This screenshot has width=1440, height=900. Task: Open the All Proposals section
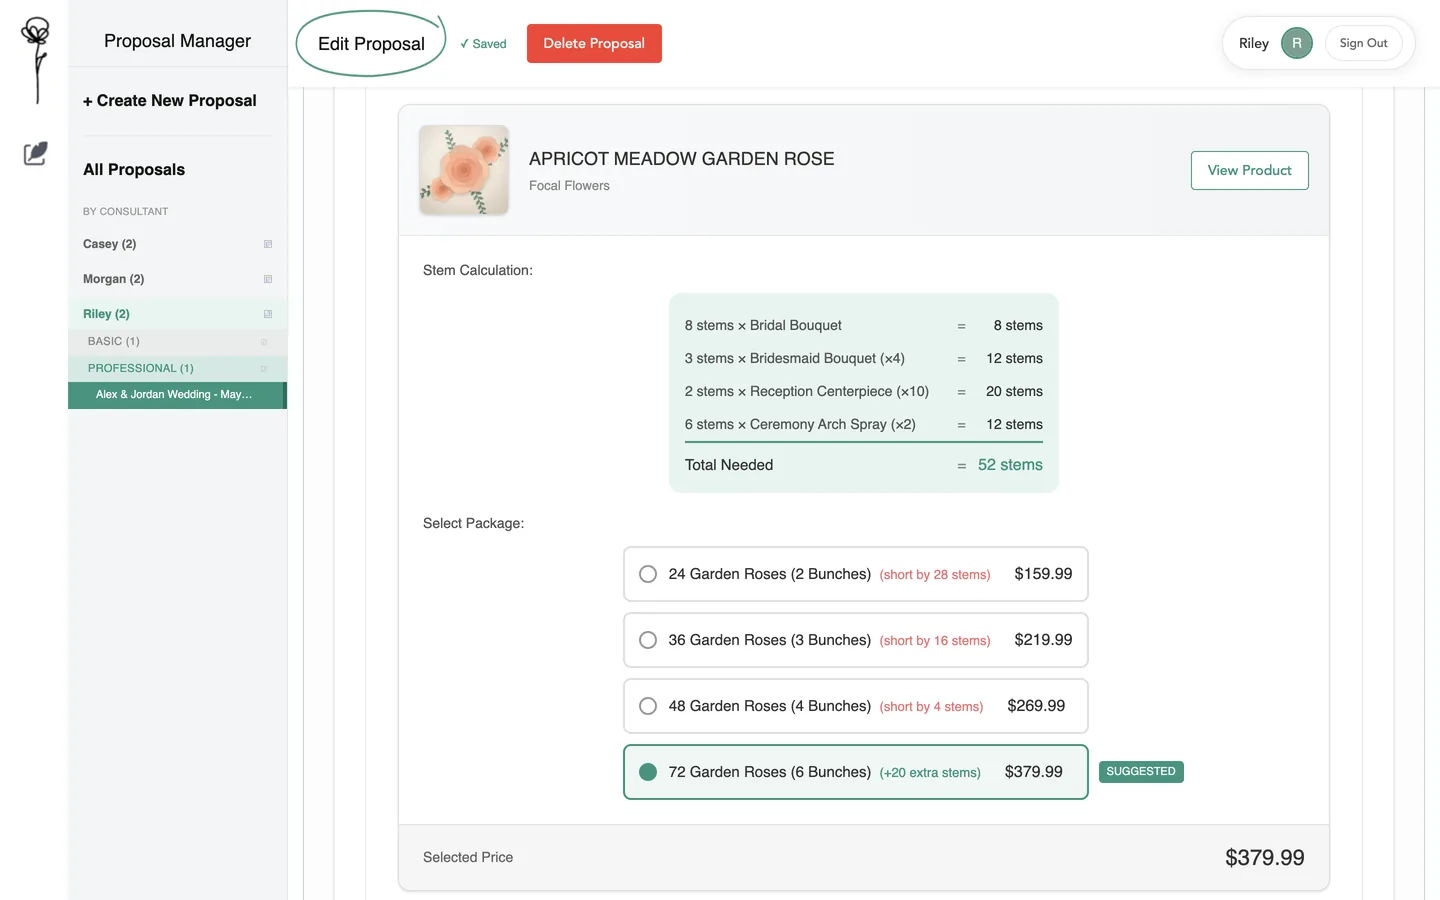[134, 170]
